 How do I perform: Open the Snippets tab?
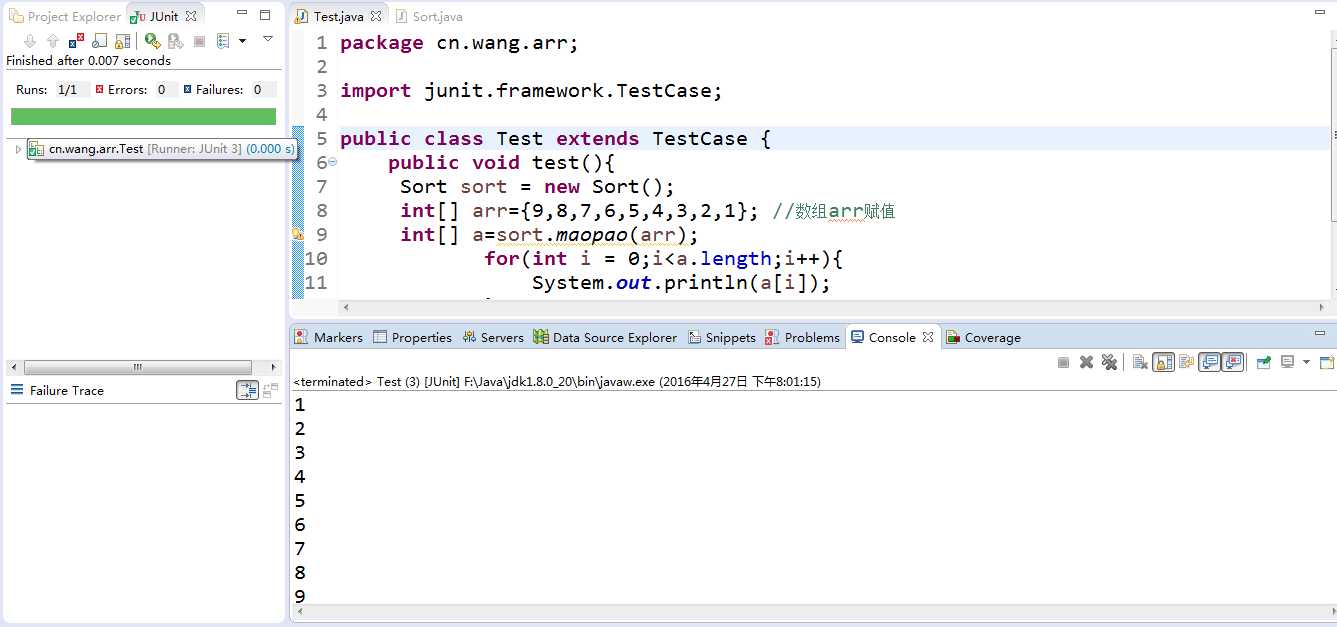click(x=721, y=337)
